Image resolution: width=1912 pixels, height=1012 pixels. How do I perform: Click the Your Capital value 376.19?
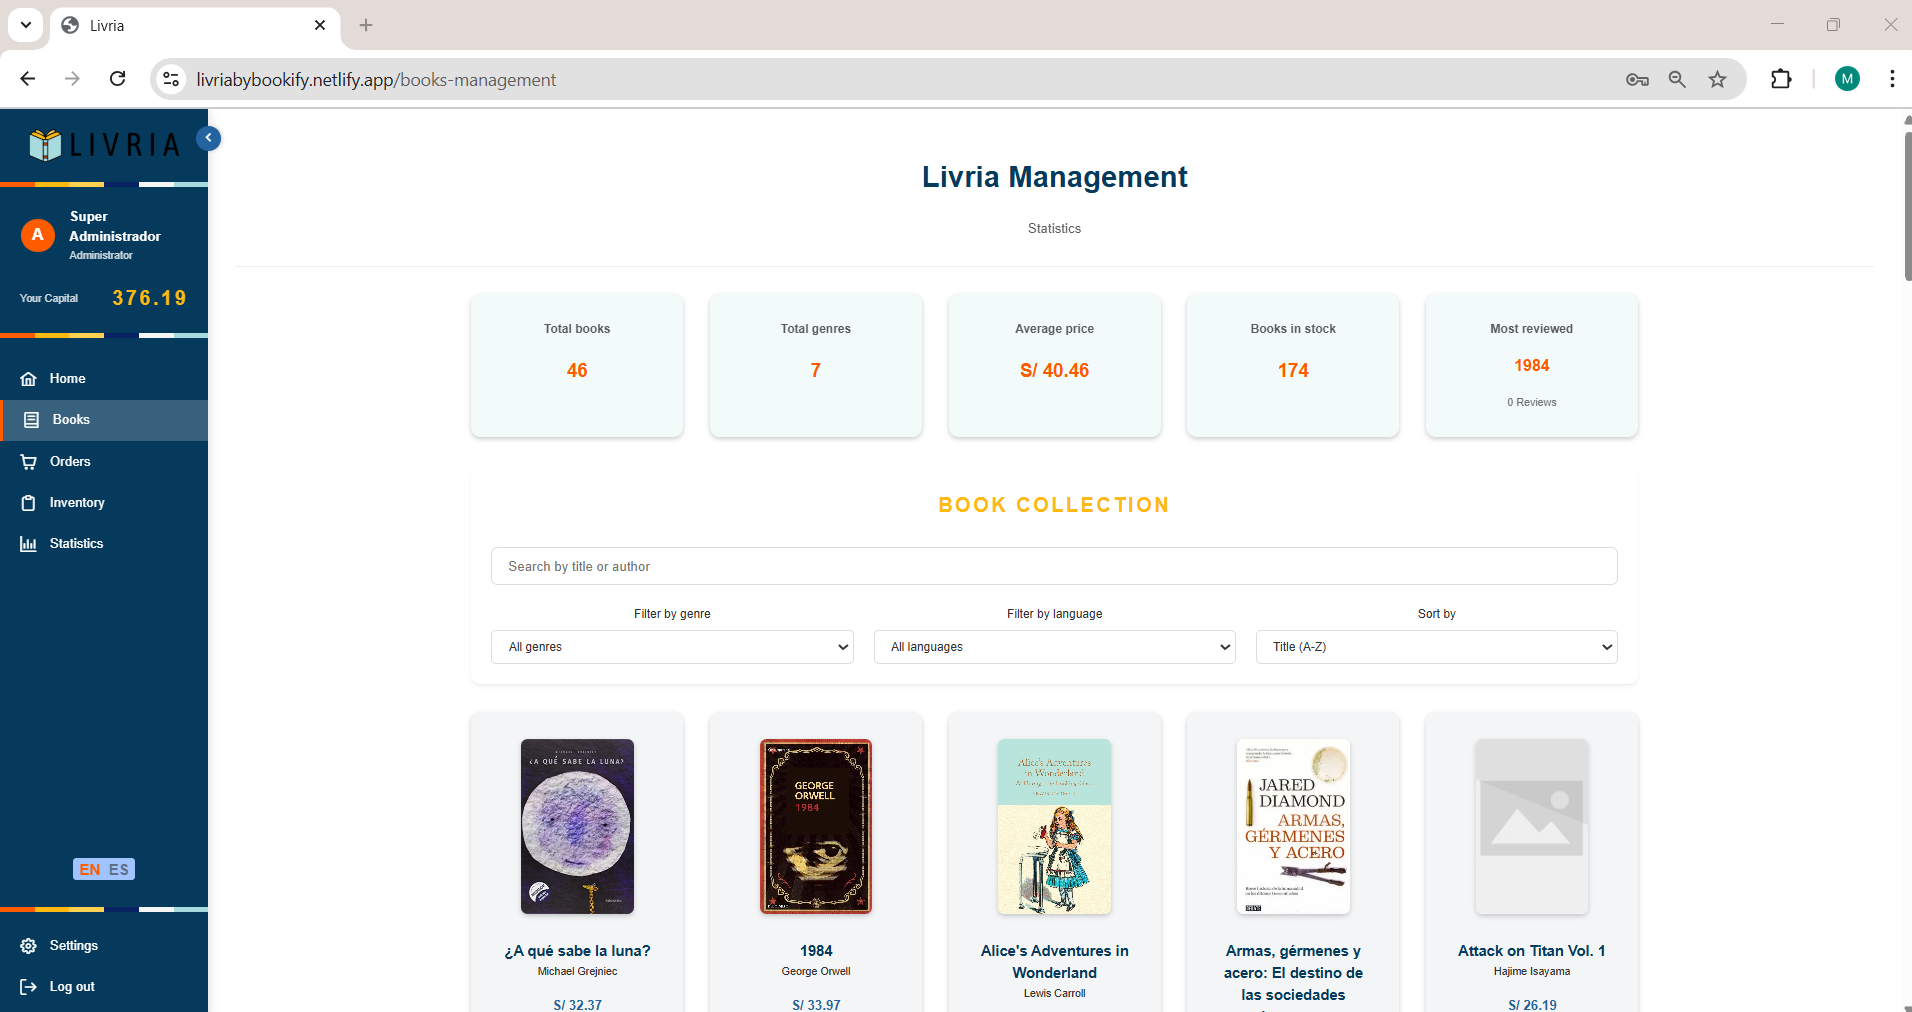point(150,298)
